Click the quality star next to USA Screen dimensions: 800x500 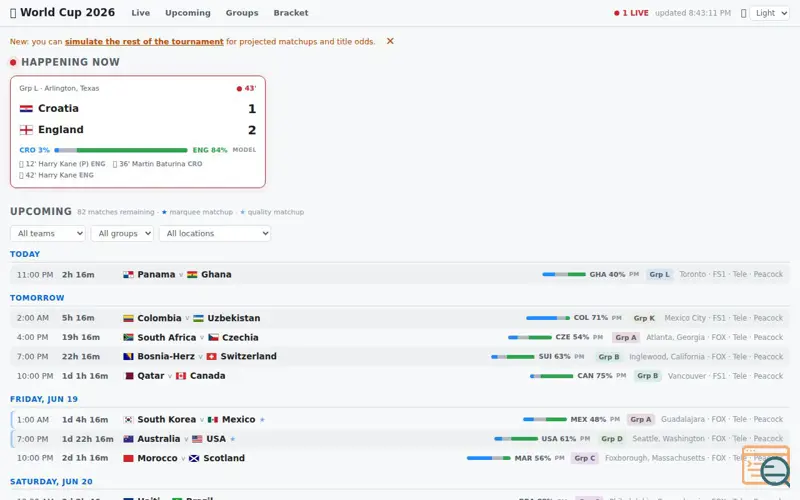(233, 439)
